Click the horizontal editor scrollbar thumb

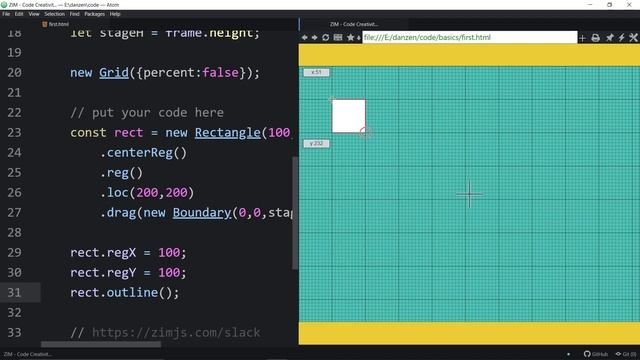pyautogui.click(x=101, y=344)
